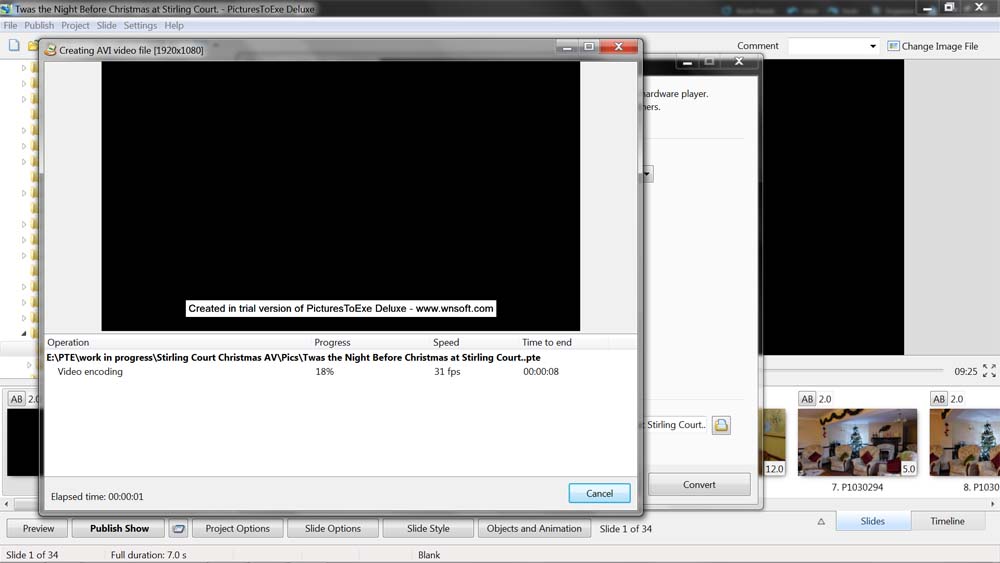This screenshot has width=1000, height=563.
Task: Open the Help menu
Action: [x=174, y=26]
